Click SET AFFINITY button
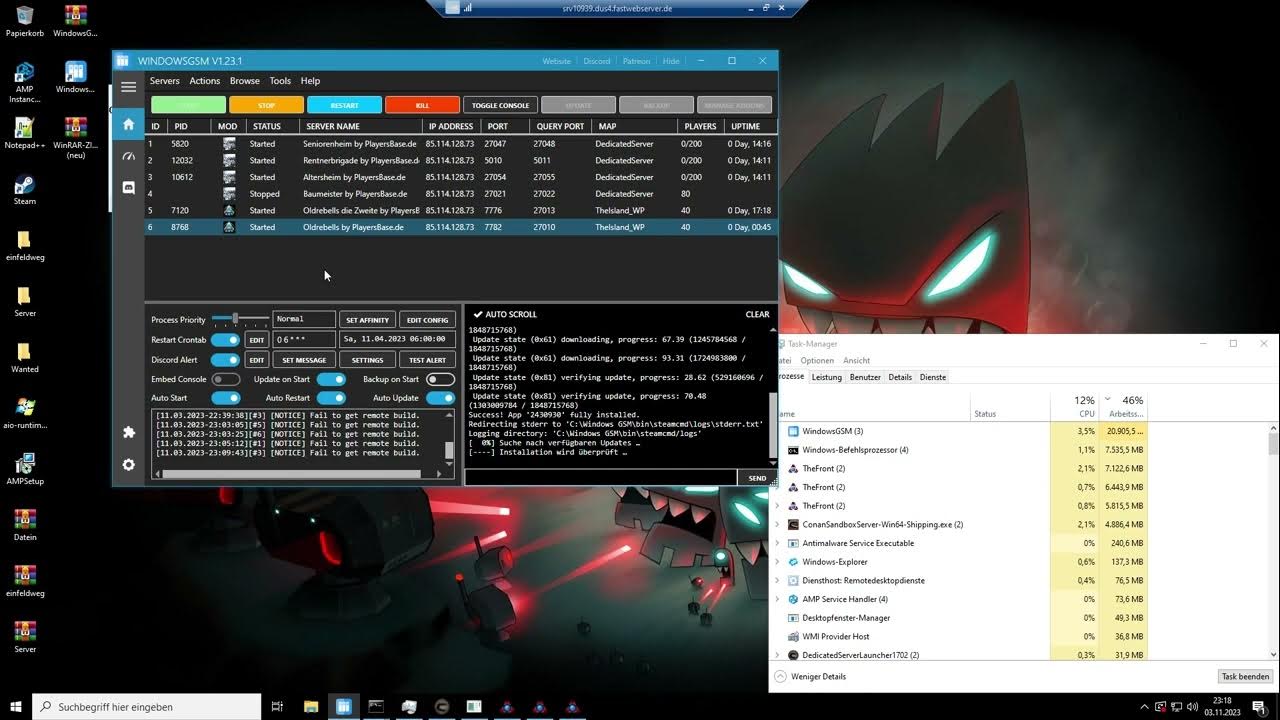The height and width of the screenshot is (720, 1280). [x=367, y=320]
